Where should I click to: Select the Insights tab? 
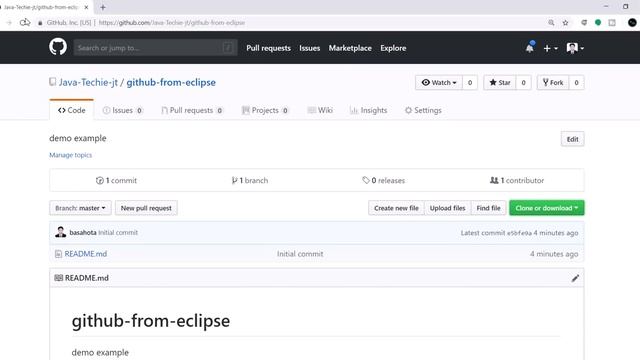(x=369, y=110)
